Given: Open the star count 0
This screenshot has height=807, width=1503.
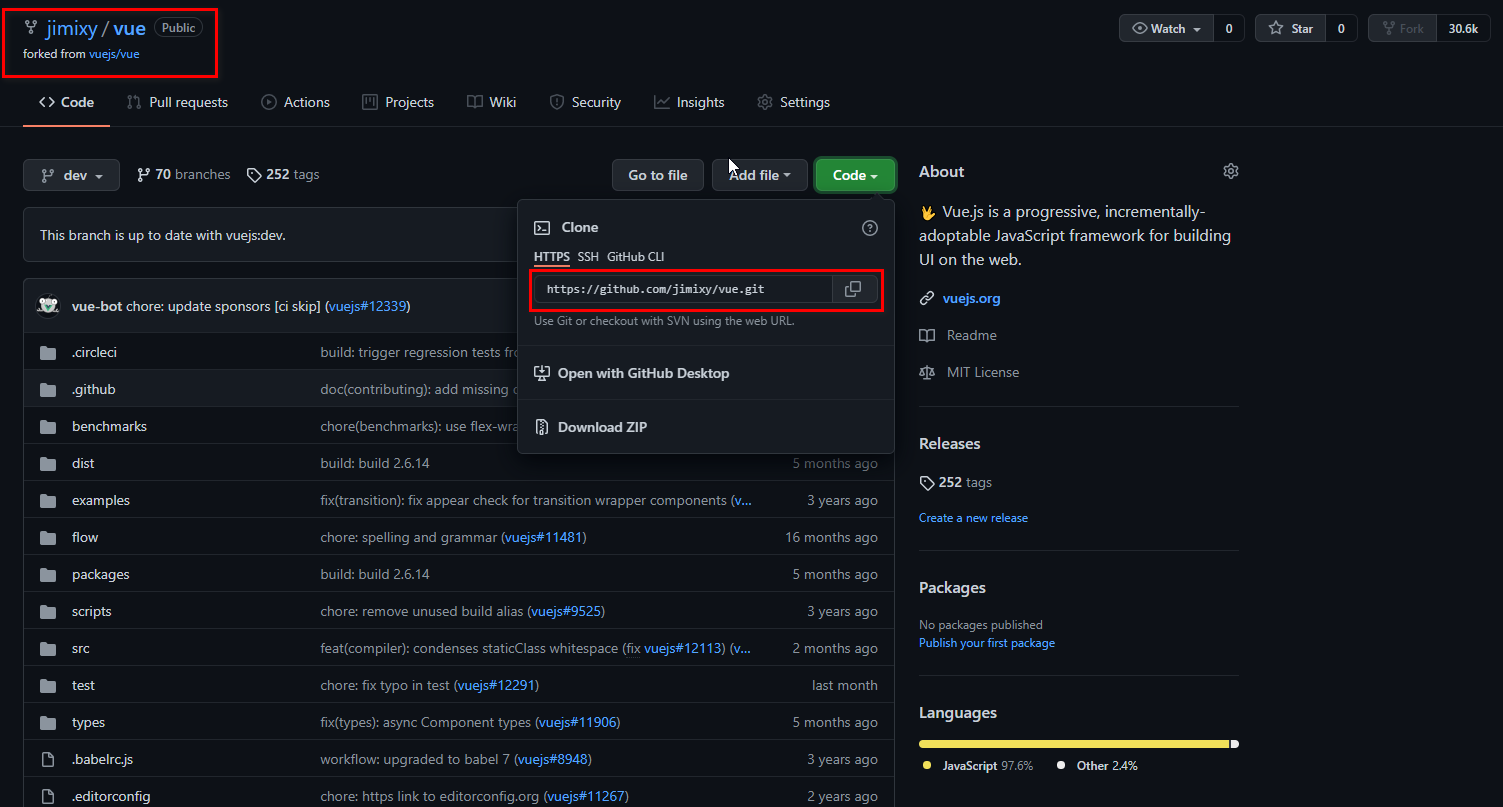Looking at the screenshot, I should pos(1341,28).
